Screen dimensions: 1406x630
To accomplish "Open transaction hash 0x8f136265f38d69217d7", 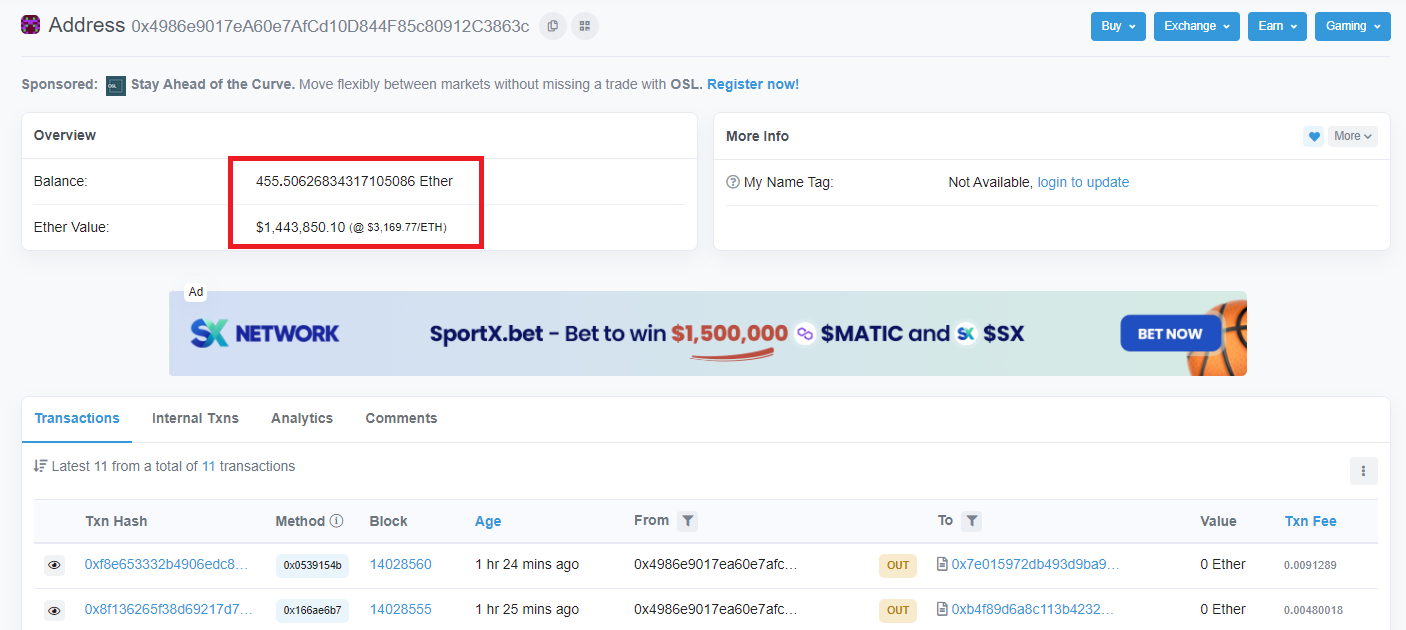I will [x=169, y=609].
